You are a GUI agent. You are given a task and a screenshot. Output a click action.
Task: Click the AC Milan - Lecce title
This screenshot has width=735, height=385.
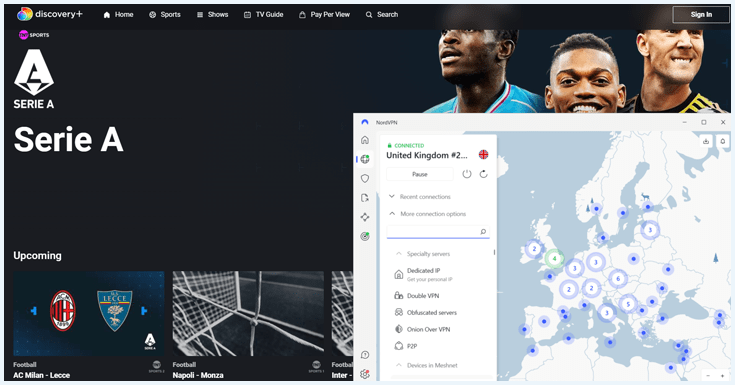41,375
